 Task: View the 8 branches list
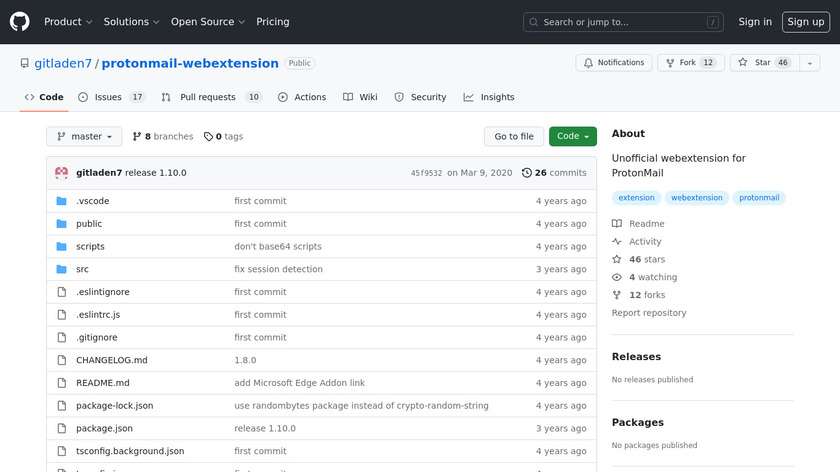[162, 137]
